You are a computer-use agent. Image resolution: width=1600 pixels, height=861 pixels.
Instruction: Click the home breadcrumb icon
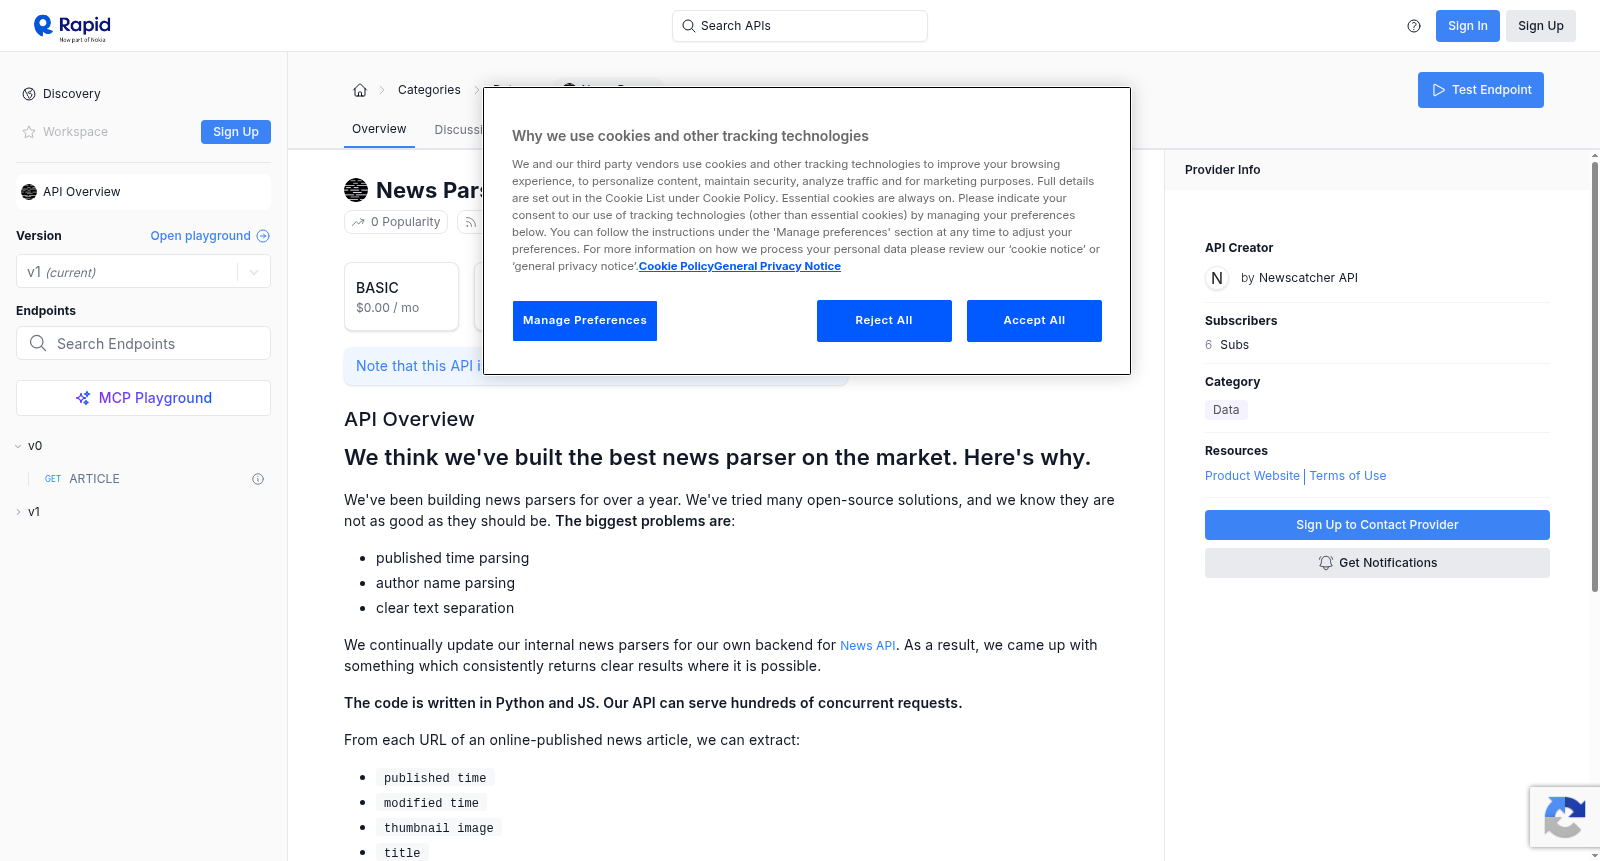click(360, 90)
